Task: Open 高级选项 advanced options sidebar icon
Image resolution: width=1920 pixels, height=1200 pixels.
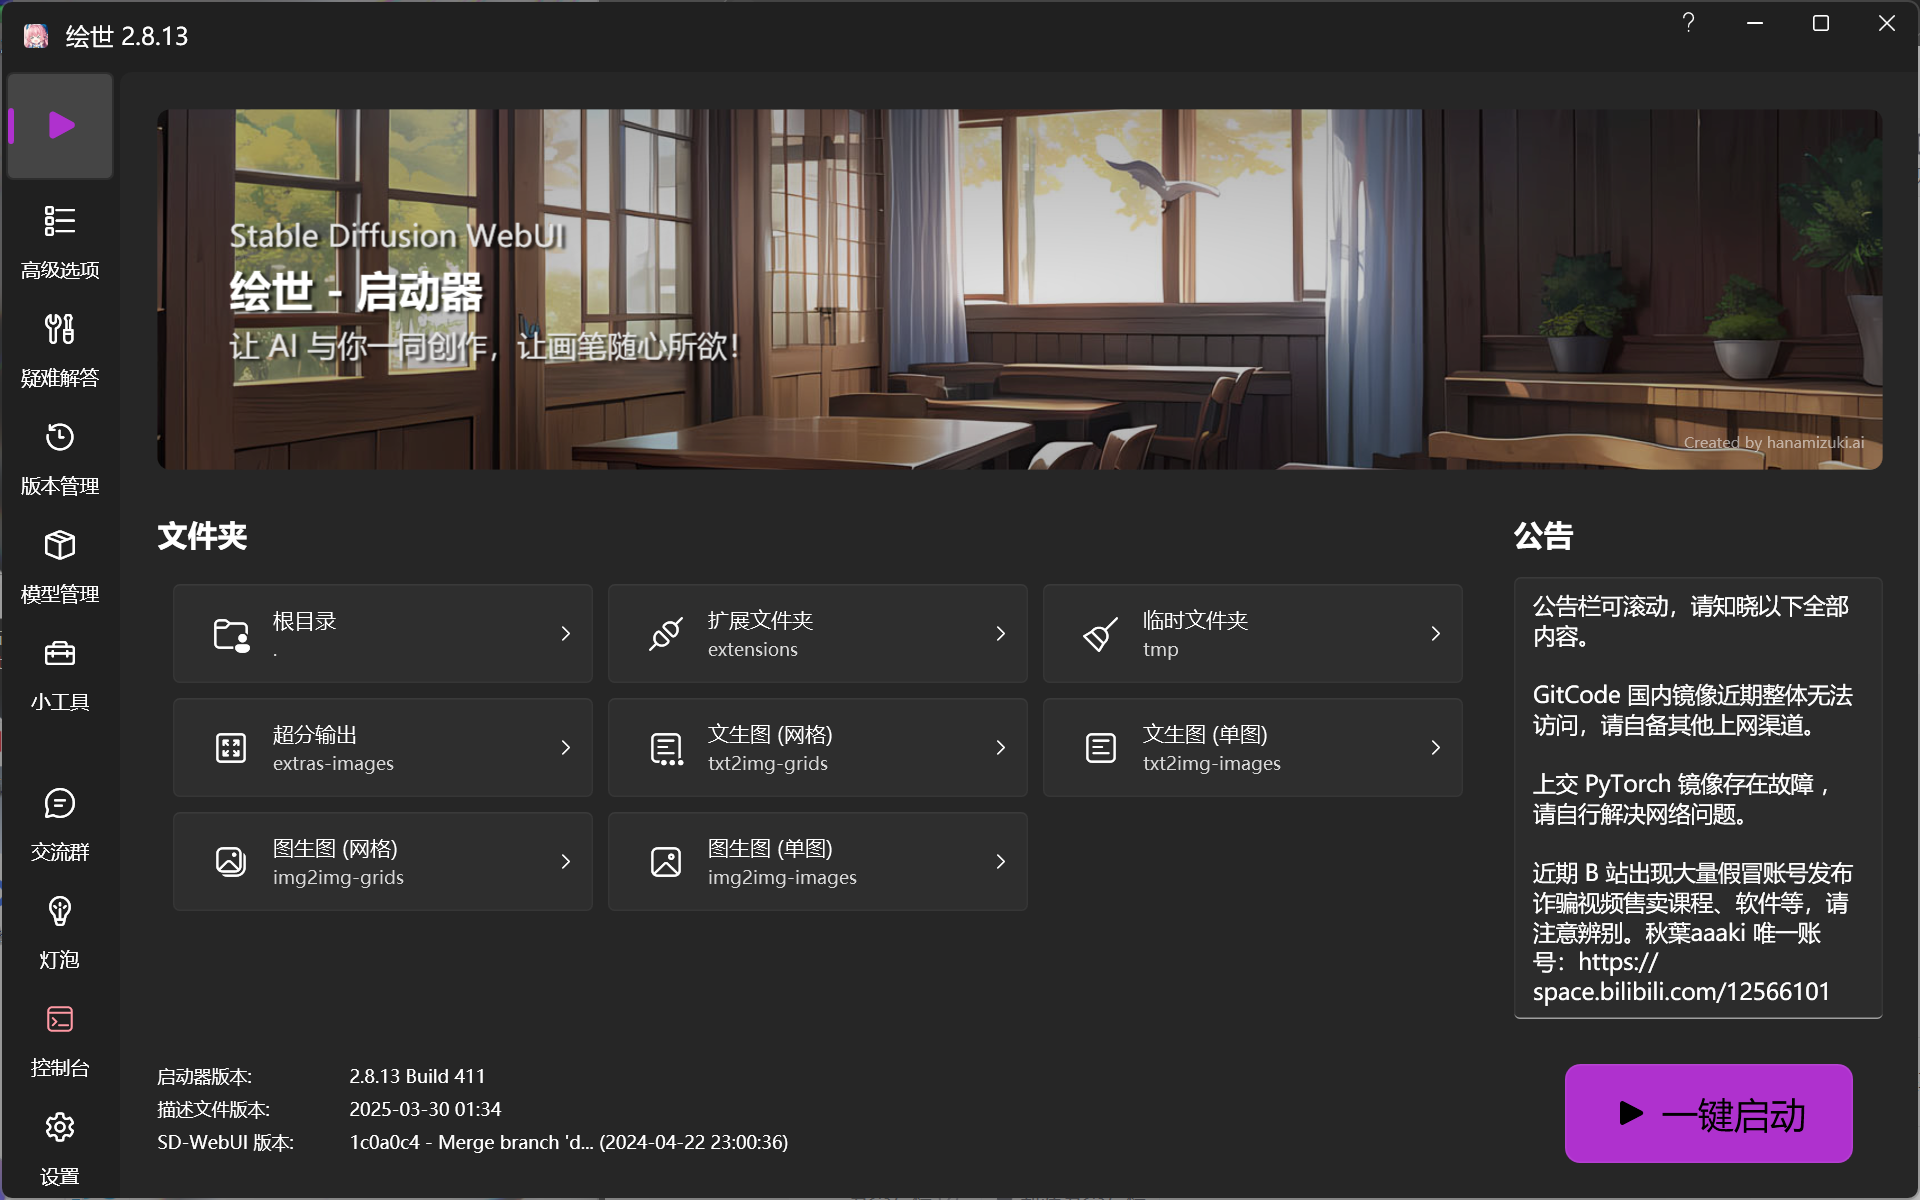Action: 60,221
